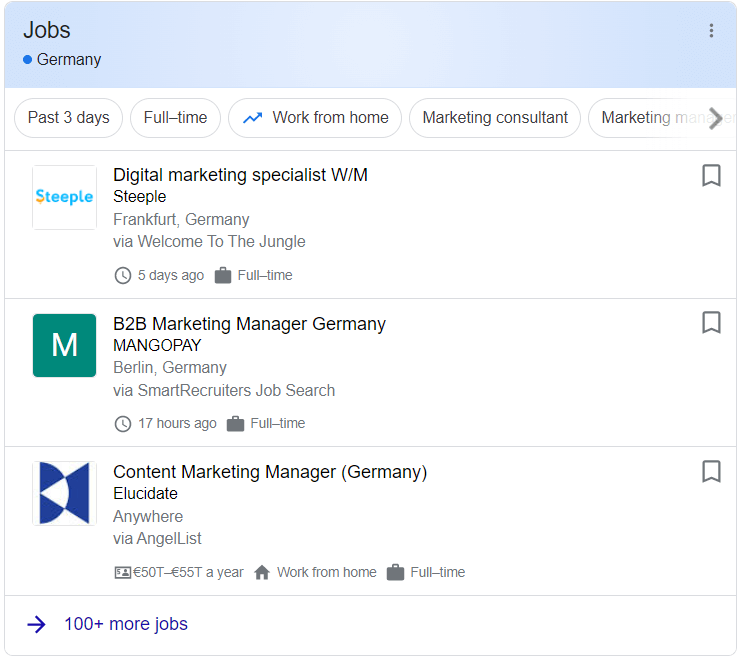Click the clock icon next to 5 days ago
The width and height of the screenshot is (740, 658).
(x=123, y=275)
